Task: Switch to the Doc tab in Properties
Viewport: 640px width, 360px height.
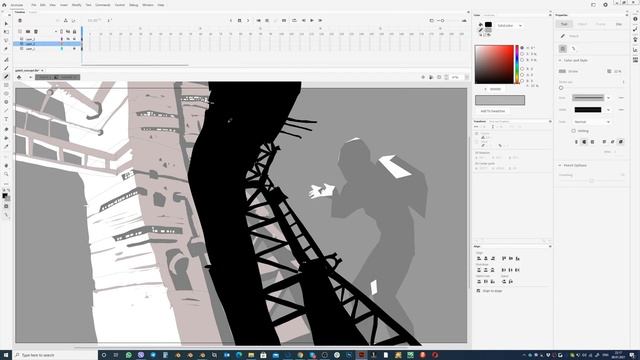Action: click(x=619, y=24)
